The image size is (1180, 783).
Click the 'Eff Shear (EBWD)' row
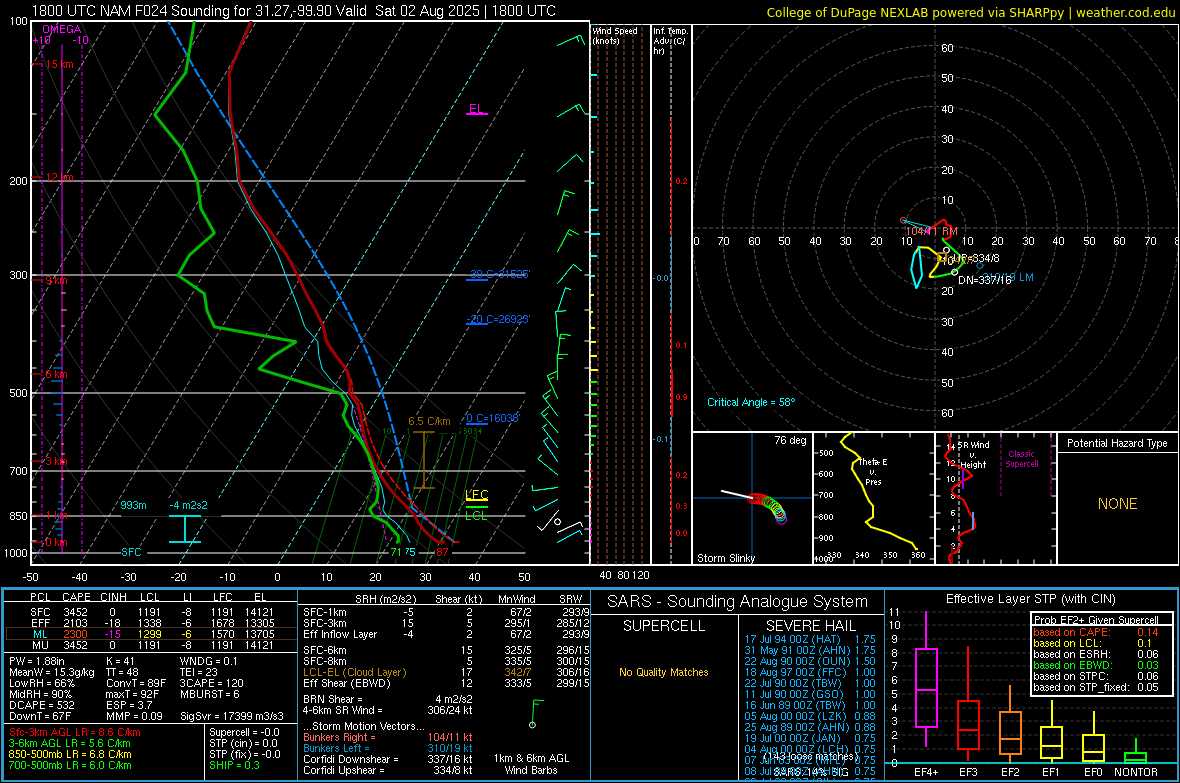(x=446, y=684)
